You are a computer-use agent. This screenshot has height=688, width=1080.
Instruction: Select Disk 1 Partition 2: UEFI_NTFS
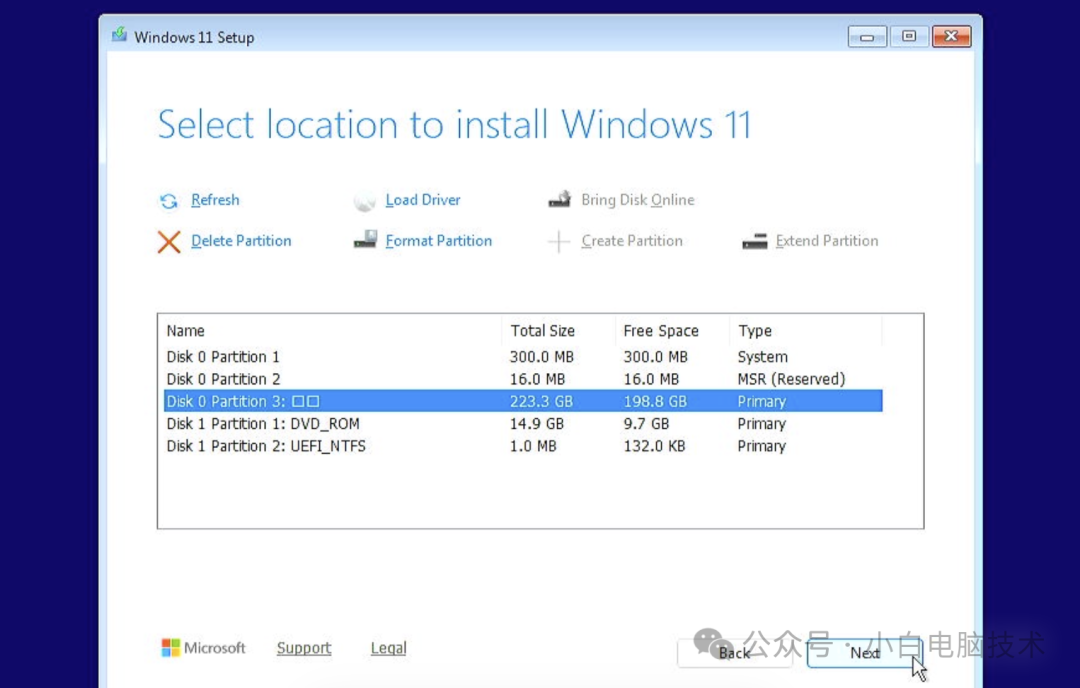tap(523, 446)
